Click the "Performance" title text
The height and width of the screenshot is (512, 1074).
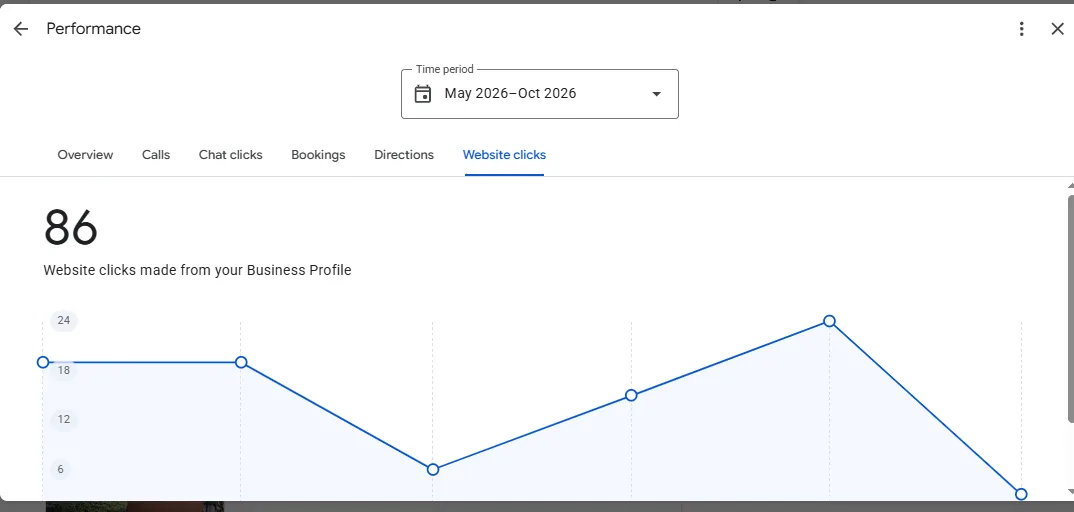pos(94,29)
